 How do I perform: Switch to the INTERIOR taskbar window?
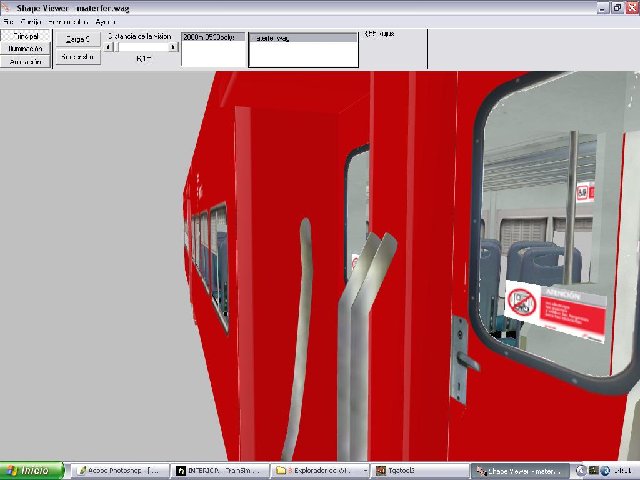pyautogui.click(x=219, y=470)
